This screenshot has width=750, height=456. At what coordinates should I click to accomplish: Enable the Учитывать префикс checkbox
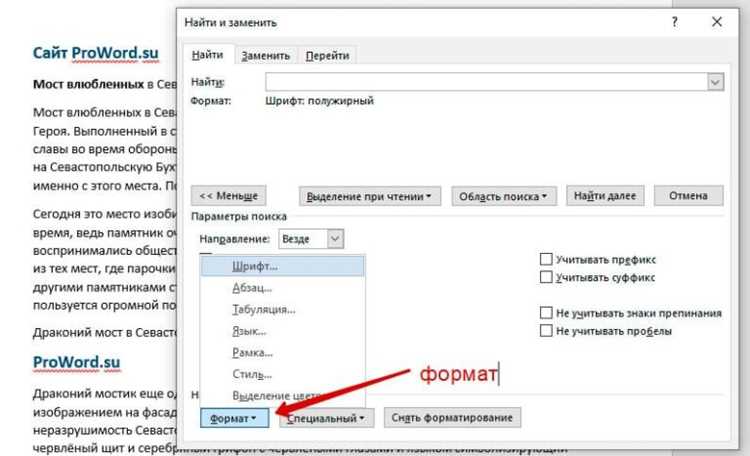coord(546,259)
